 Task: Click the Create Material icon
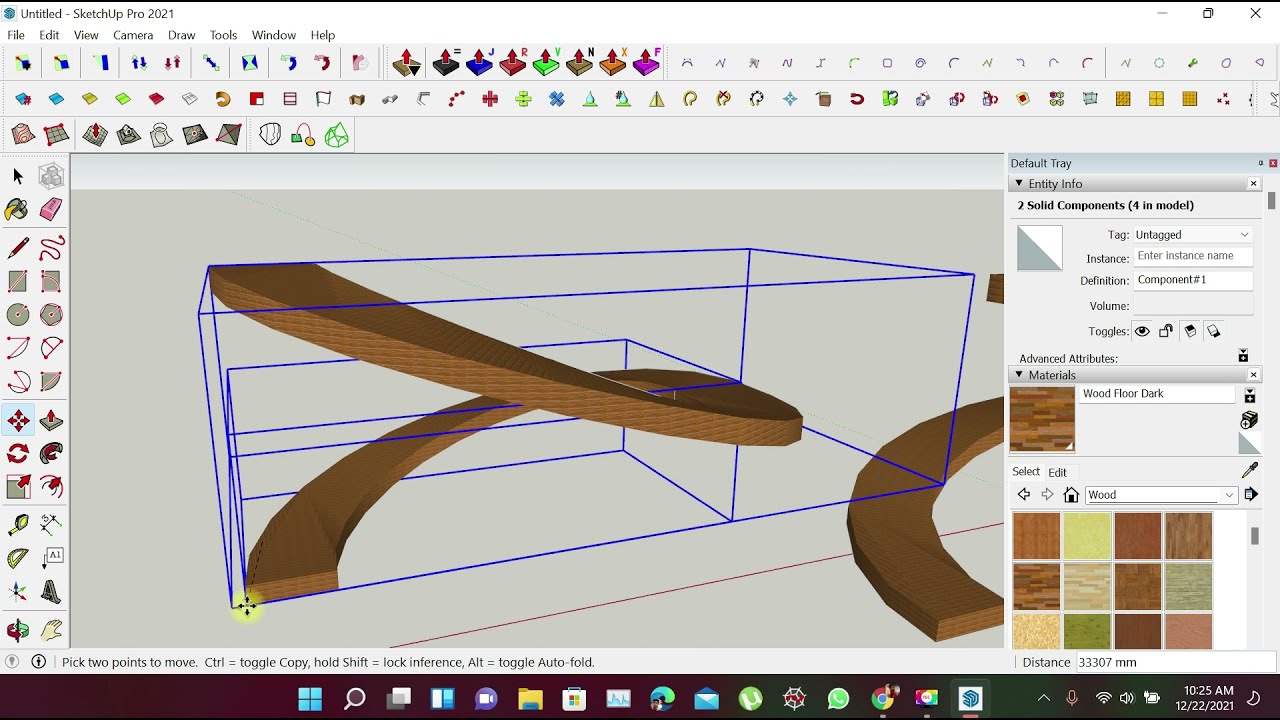[x=1249, y=420]
